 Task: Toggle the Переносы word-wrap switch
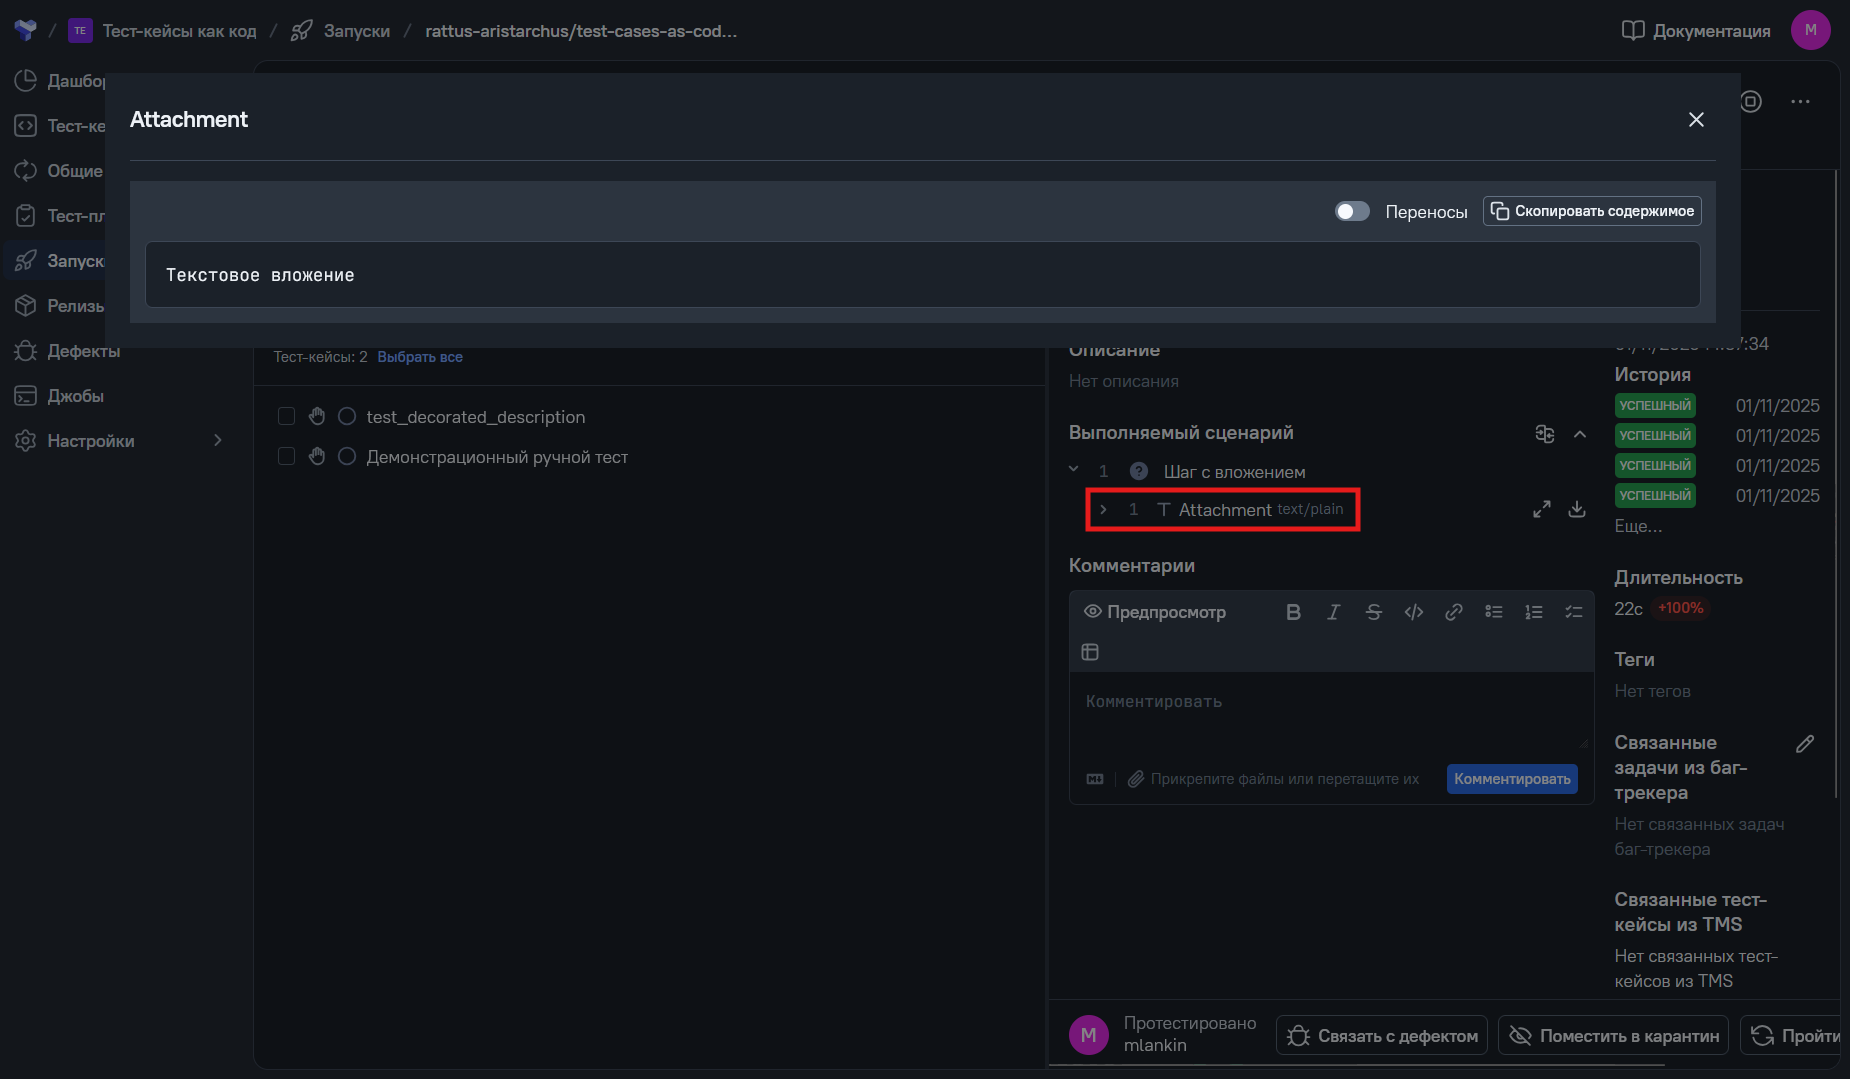pos(1352,211)
